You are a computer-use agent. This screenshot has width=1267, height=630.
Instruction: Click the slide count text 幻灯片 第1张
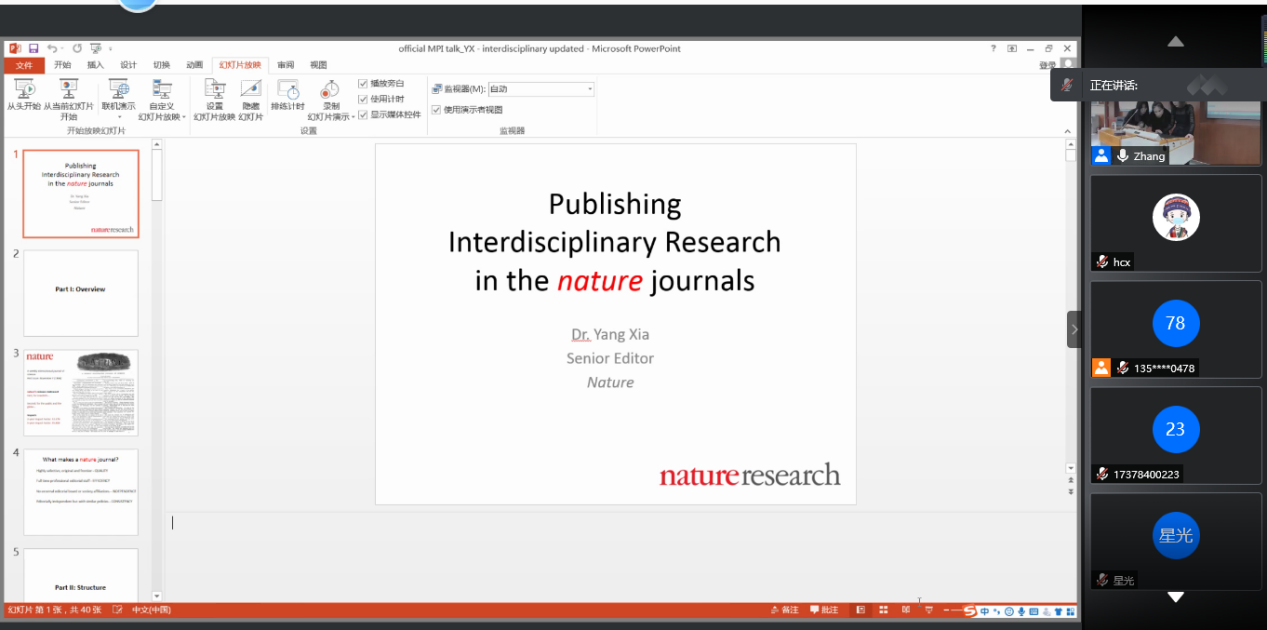[55, 610]
